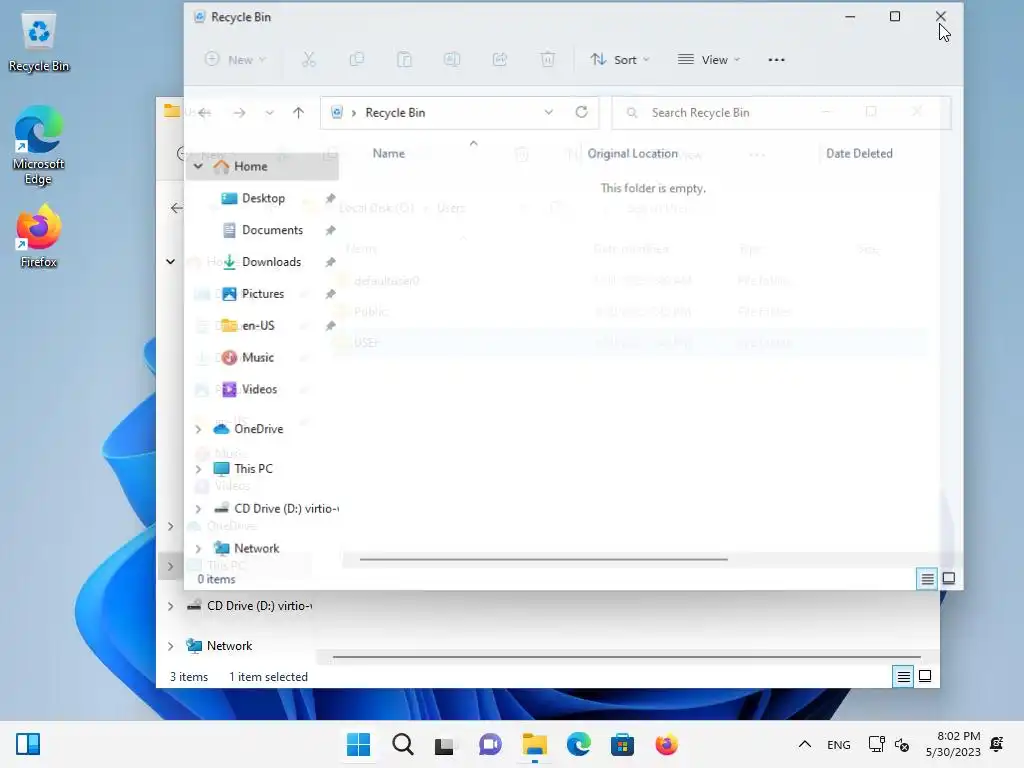
Task: Sort by Name column header
Action: pyautogui.click(x=389, y=153)
